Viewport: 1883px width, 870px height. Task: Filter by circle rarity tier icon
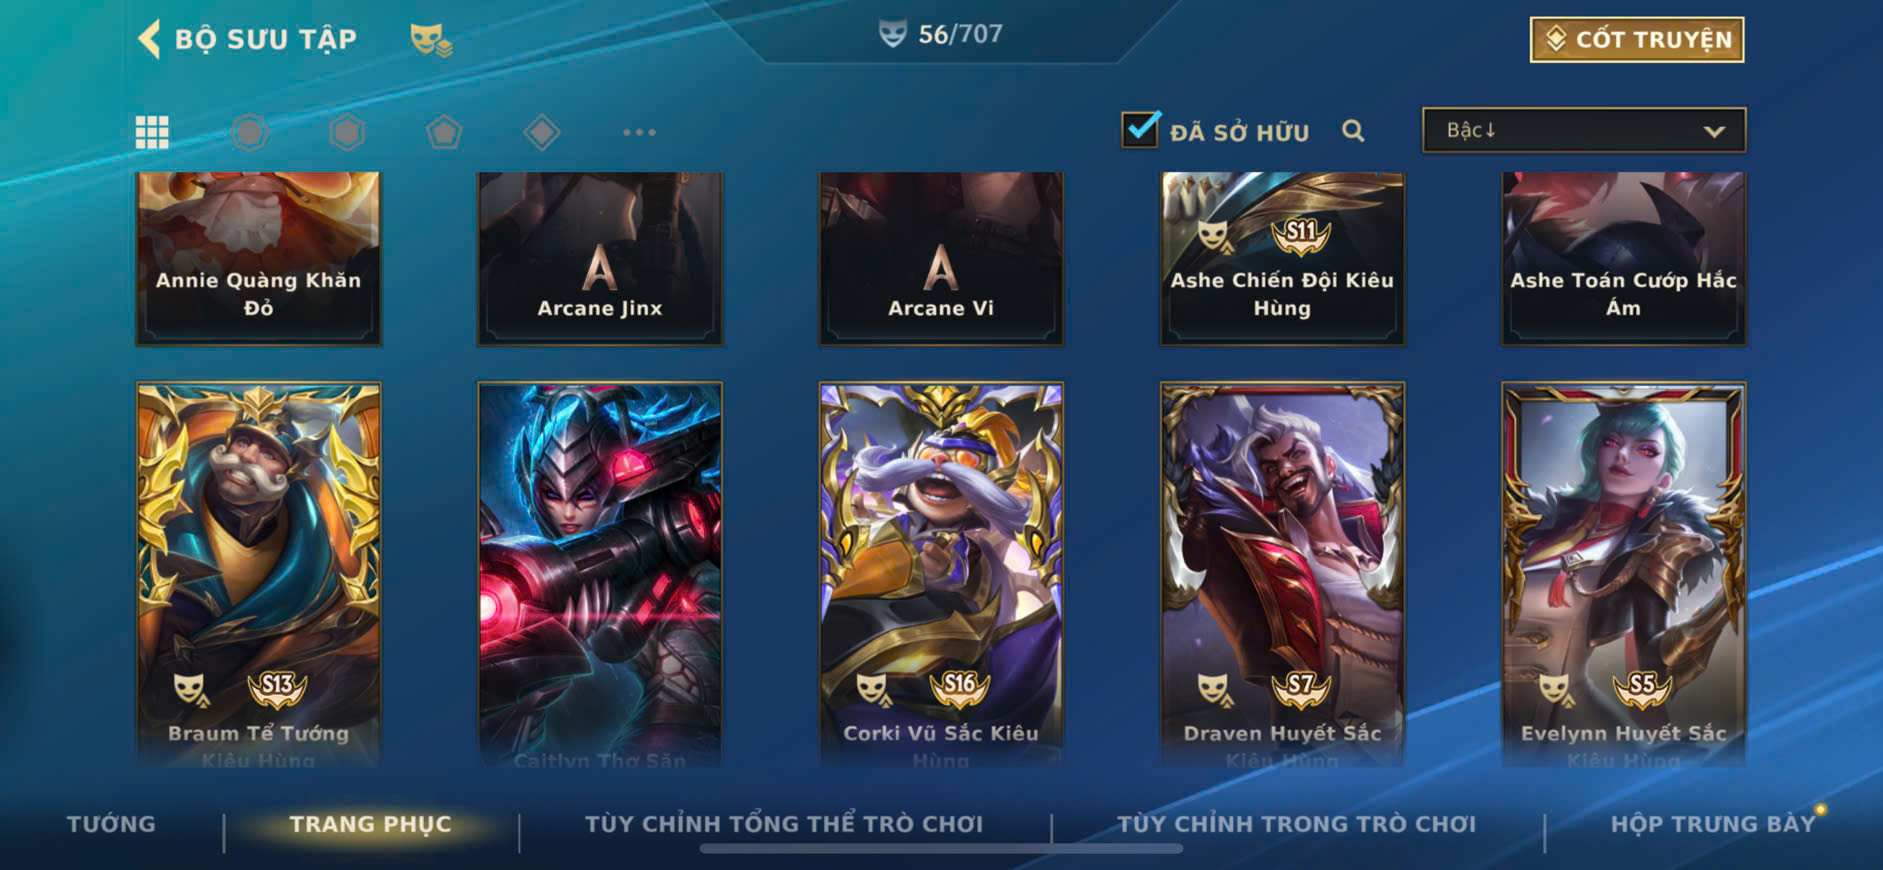click(x=250, y=132)
